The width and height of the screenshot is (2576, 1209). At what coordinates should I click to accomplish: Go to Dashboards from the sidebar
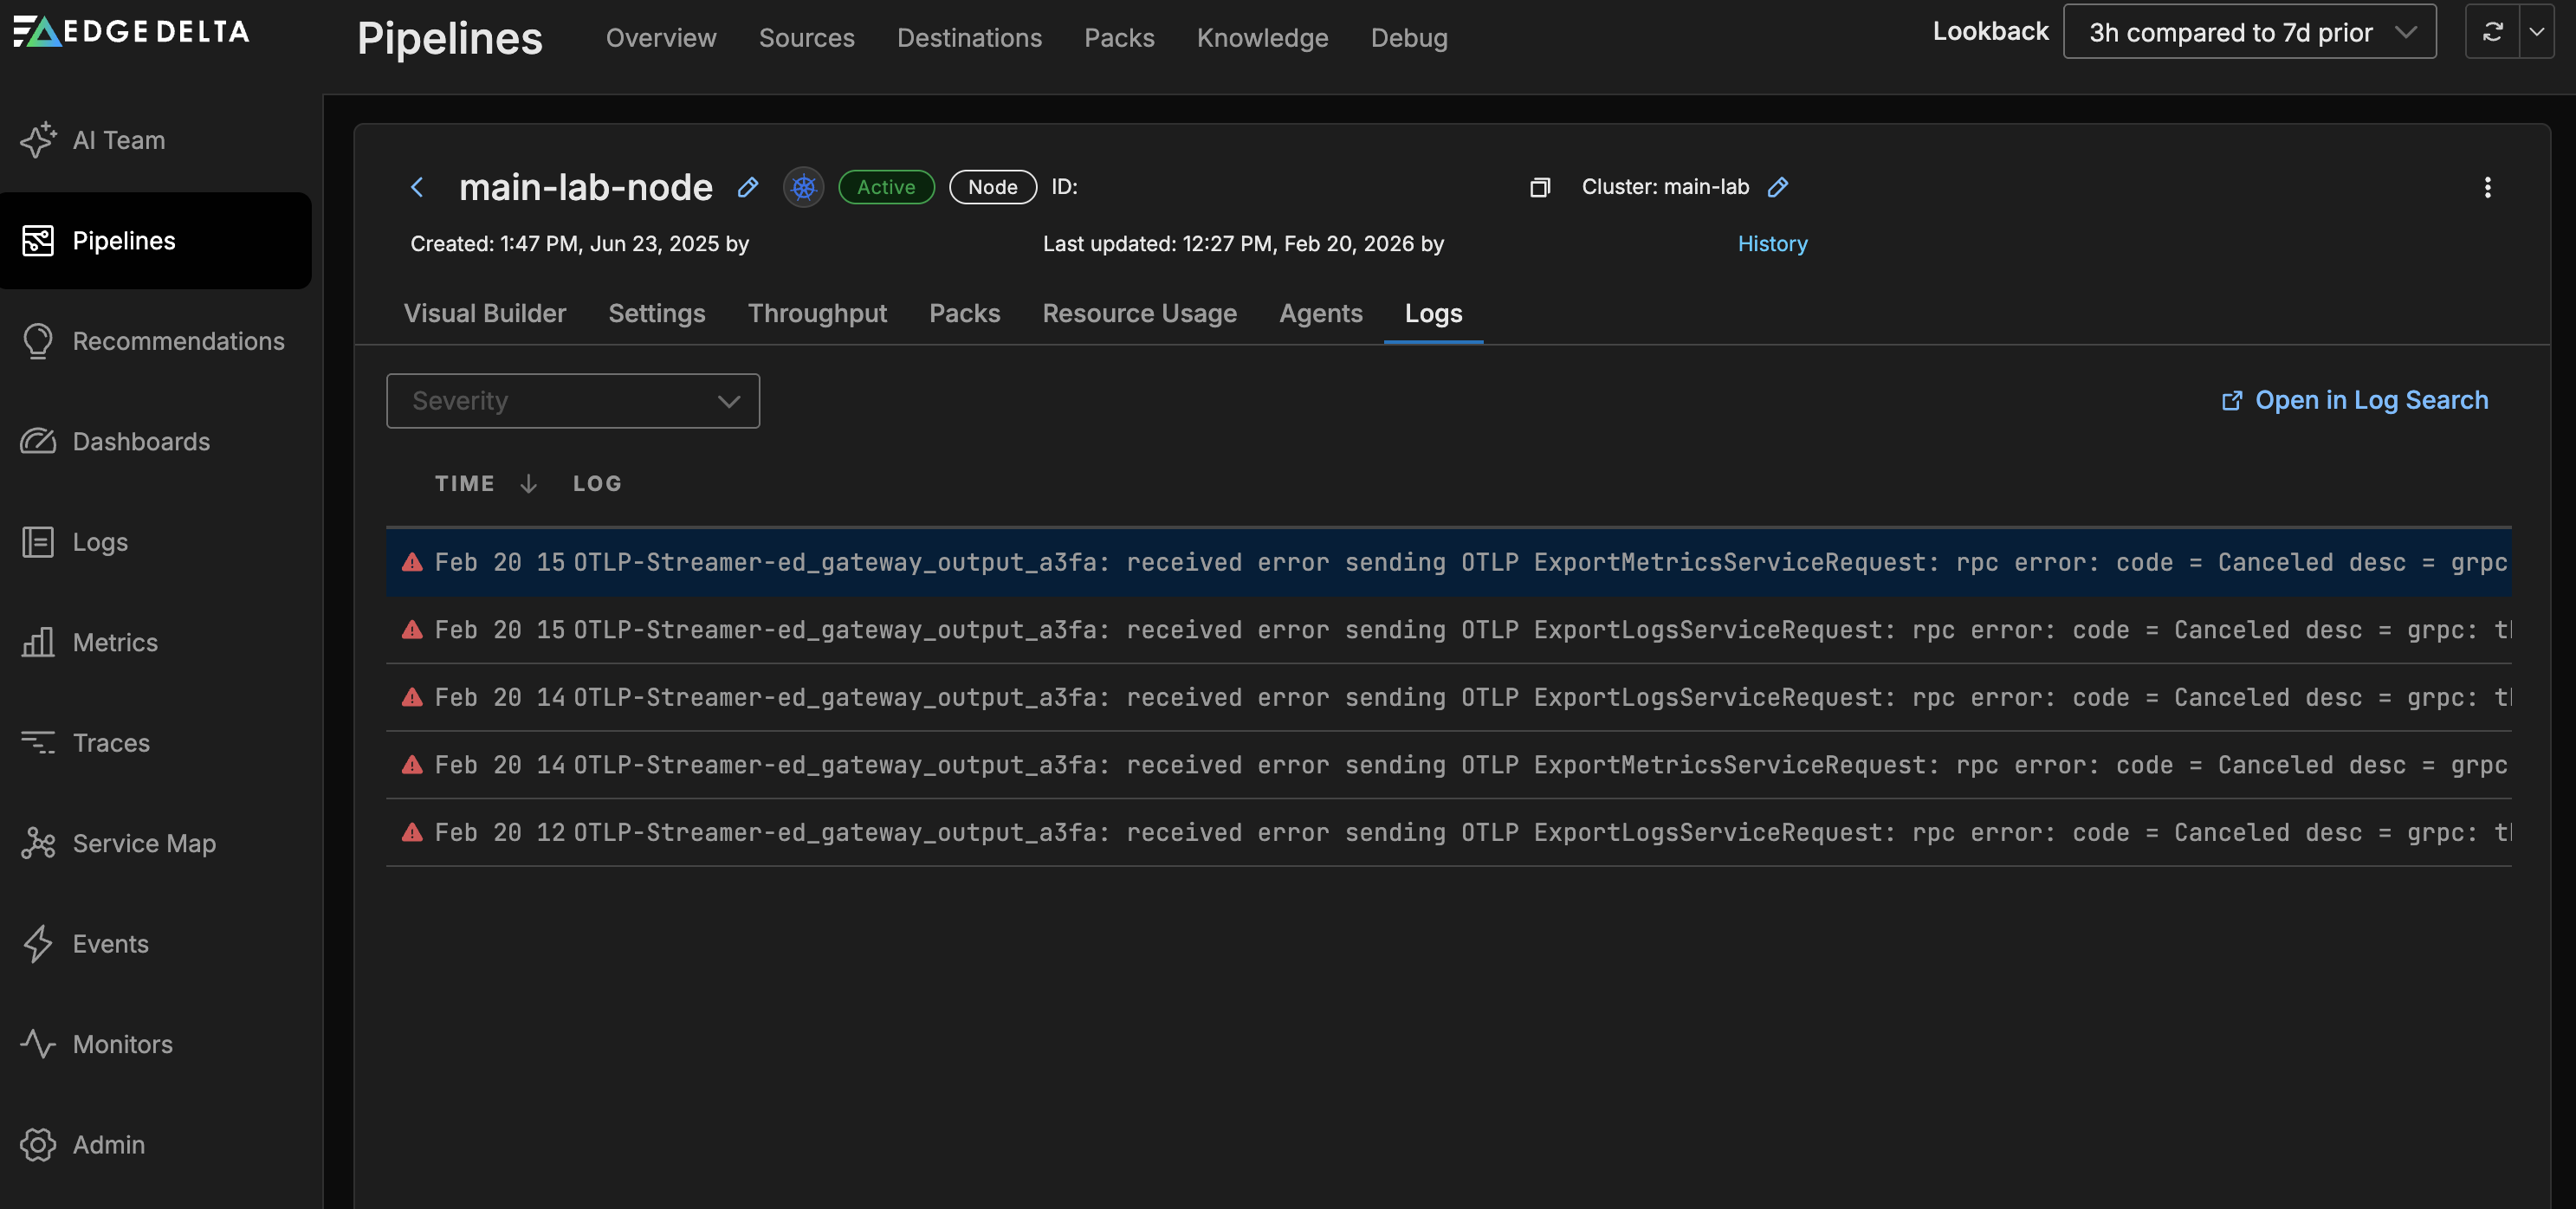pos(140,441)
